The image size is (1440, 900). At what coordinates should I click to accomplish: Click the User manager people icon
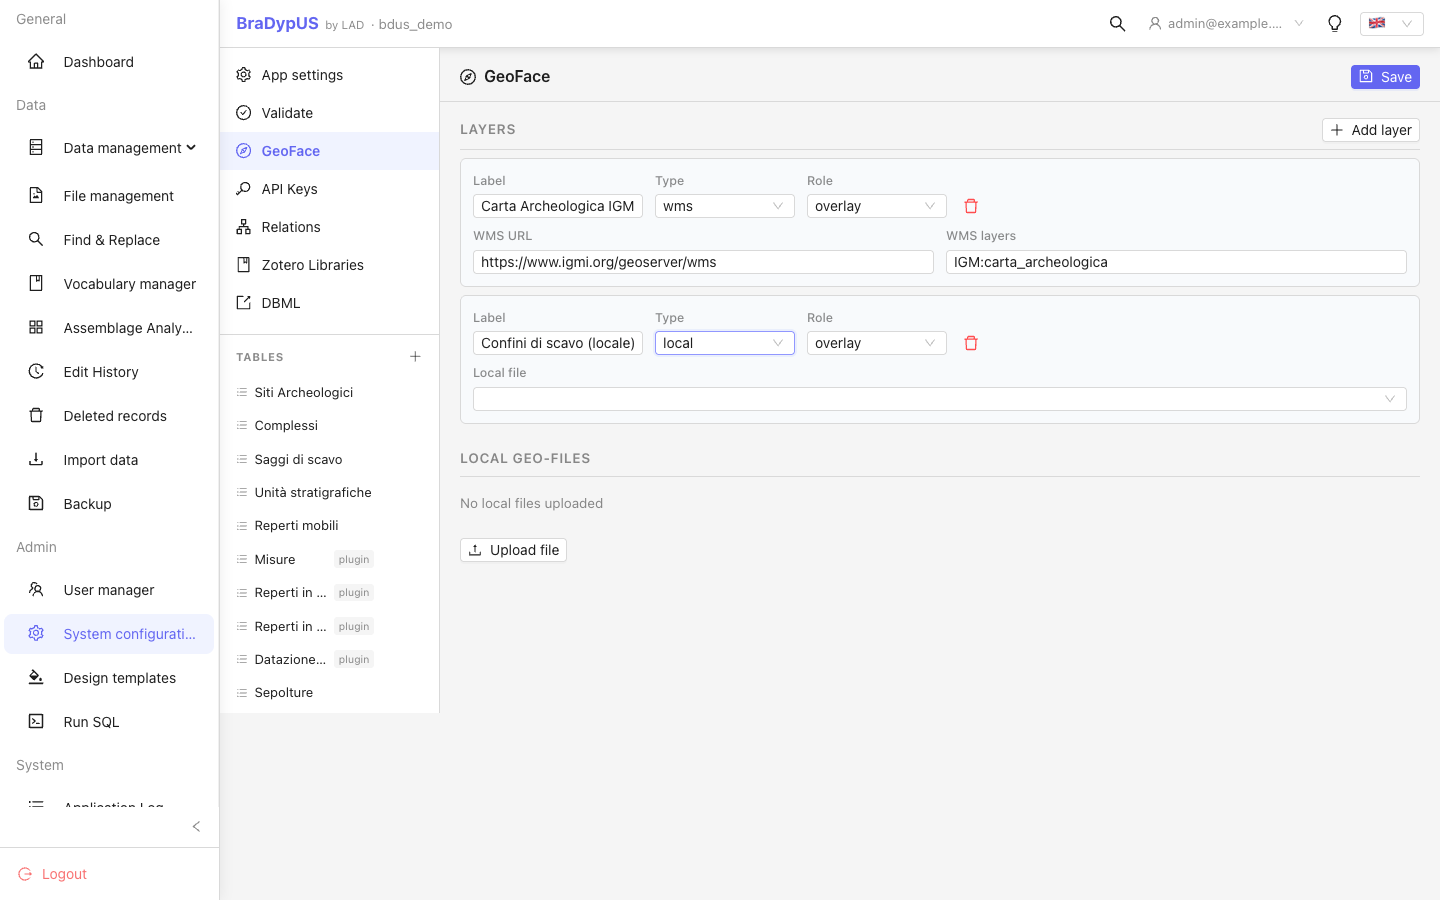36,590
